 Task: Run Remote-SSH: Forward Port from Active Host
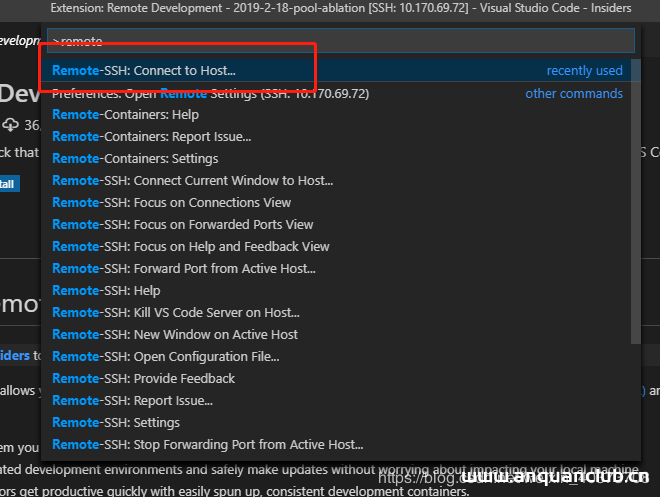point(336,268)
